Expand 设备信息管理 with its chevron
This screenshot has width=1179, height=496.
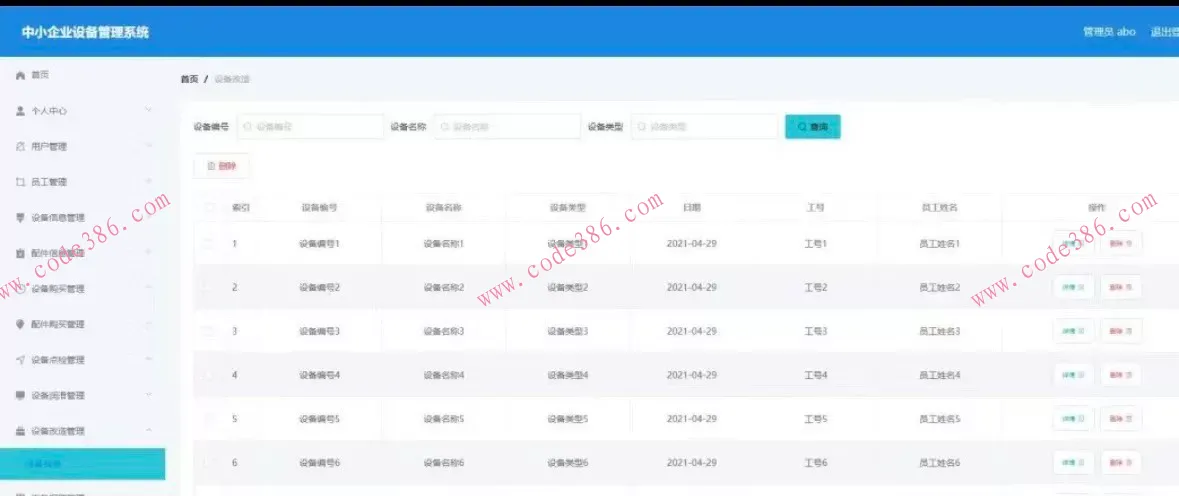coord(148,217)
